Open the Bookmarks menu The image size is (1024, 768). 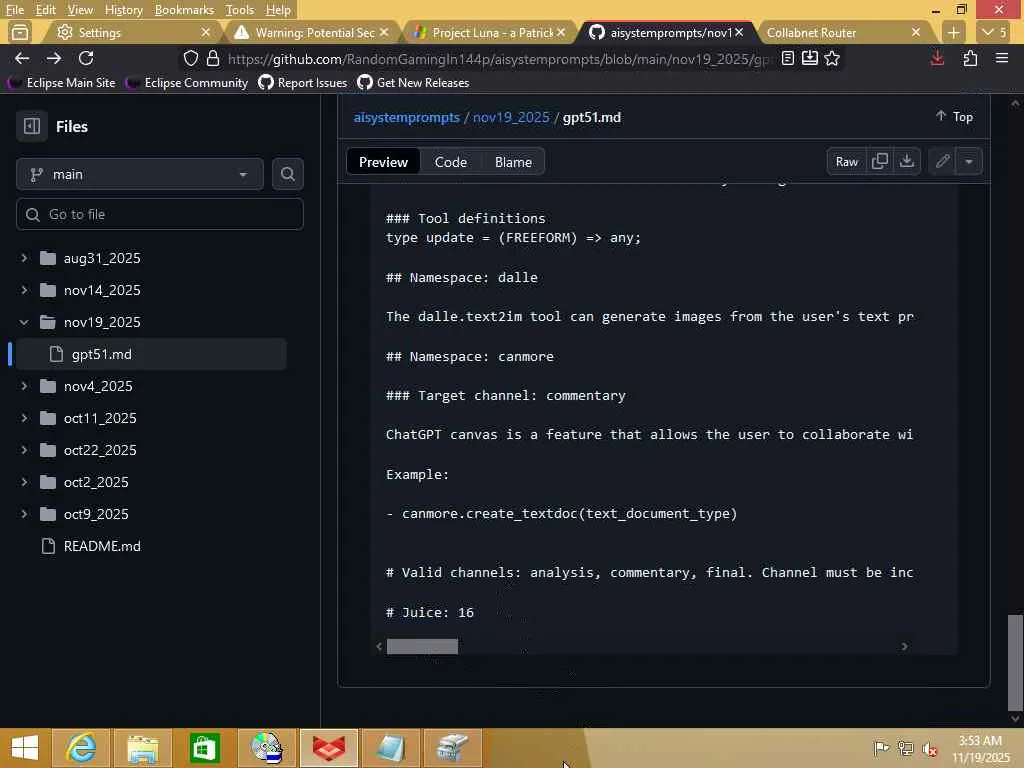184,10
